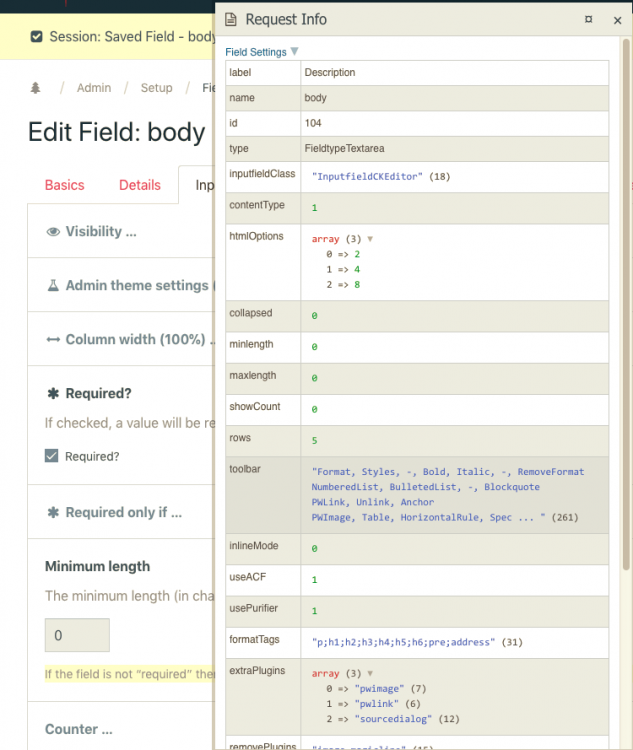633x750 pixels.
Task: Click the eye icon beside Visibility
Action: (53, 231)
